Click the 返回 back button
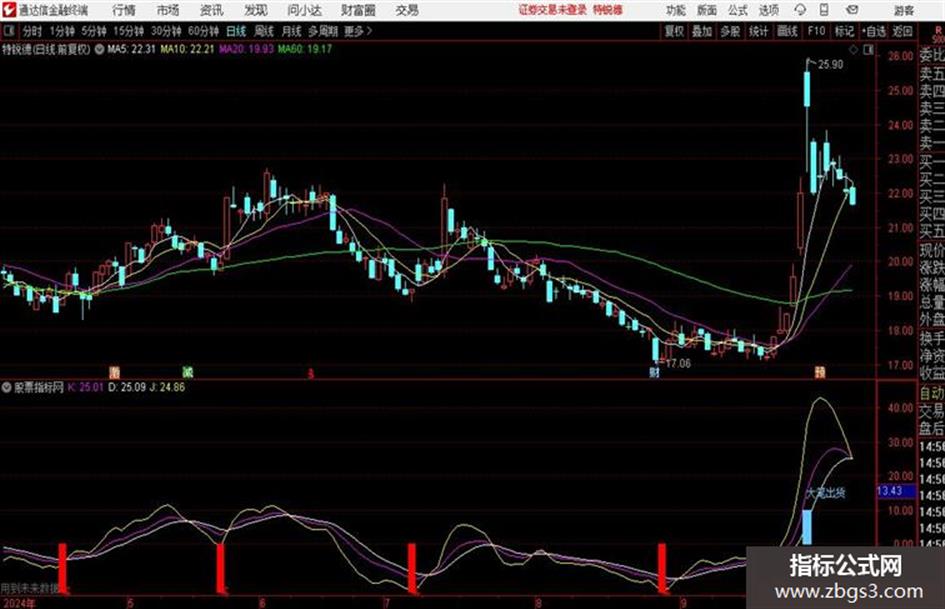945x609 pixels. tap(902, 31)
